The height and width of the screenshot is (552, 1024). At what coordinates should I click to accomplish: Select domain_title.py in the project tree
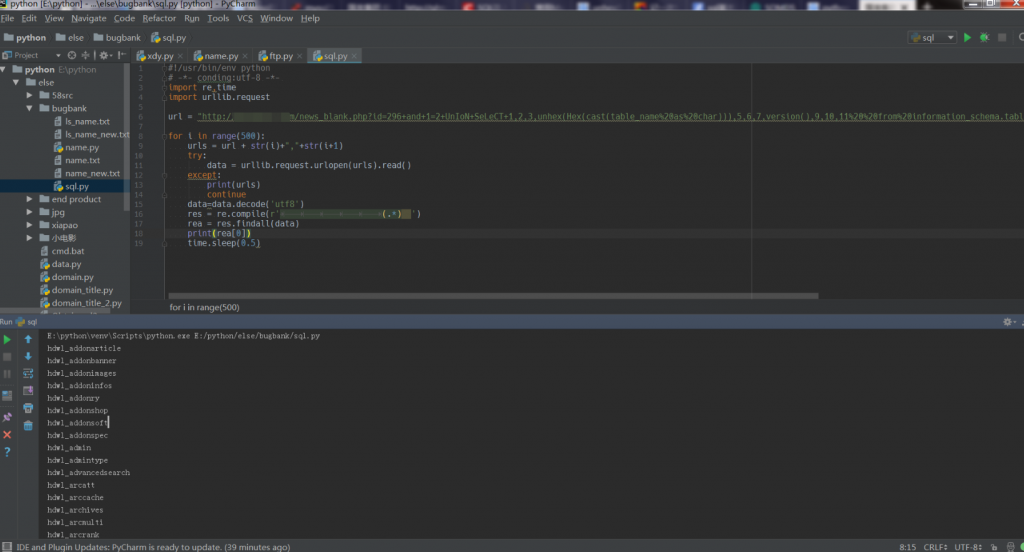click(76, 290)
